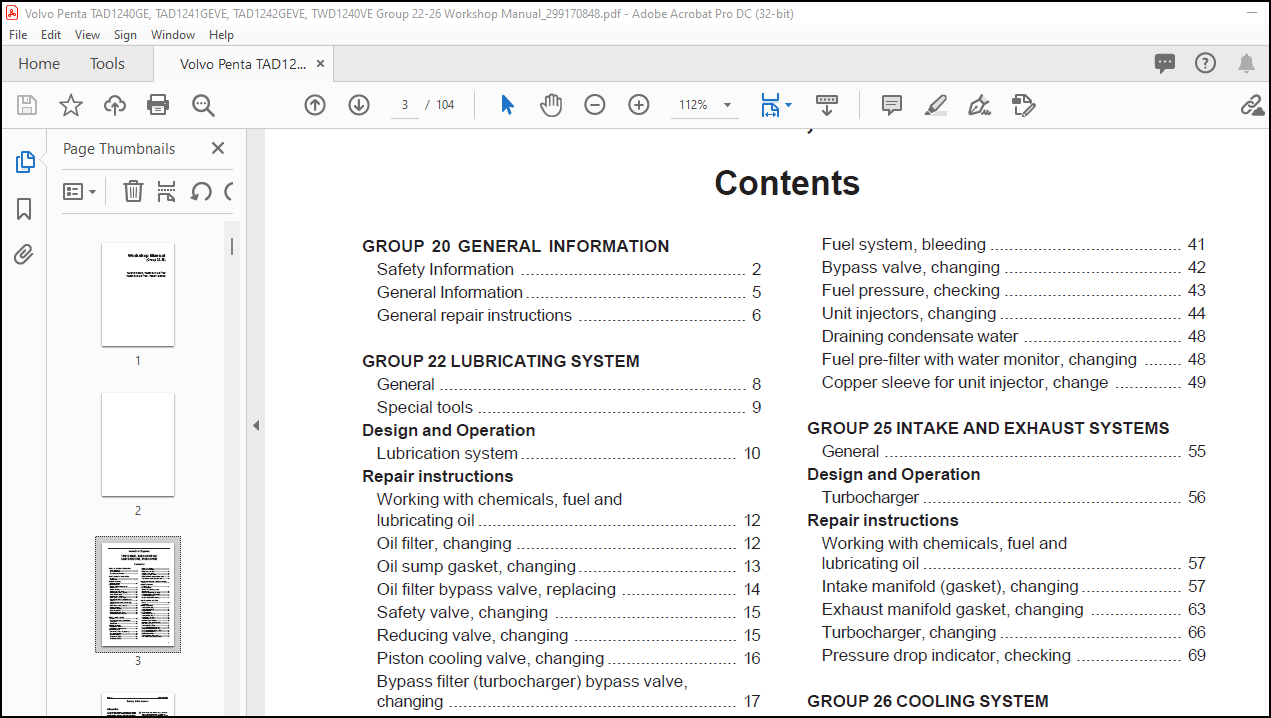
Task: Share a link to this file
Action: coord(1252,105)
